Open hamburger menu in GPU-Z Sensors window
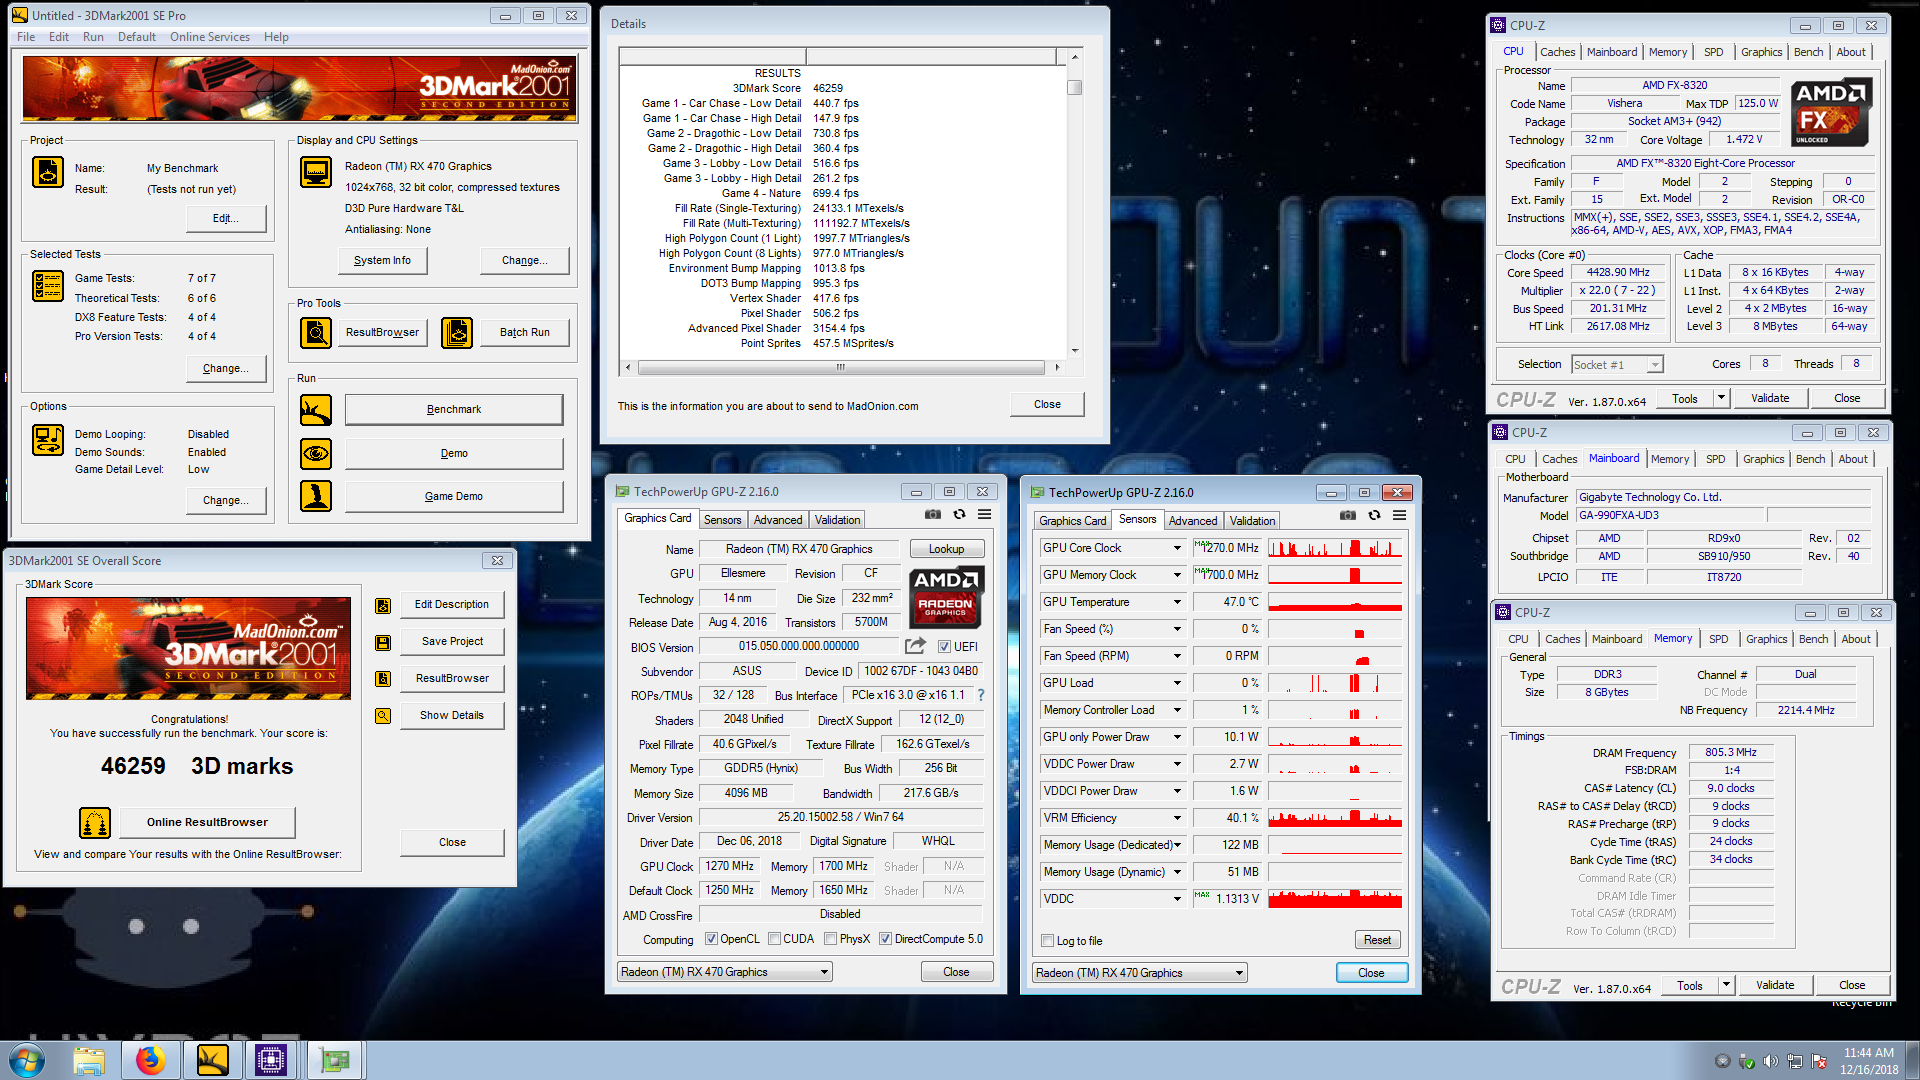The width and height of the screenshot is (1920, 1080). tap(1400, 516)
